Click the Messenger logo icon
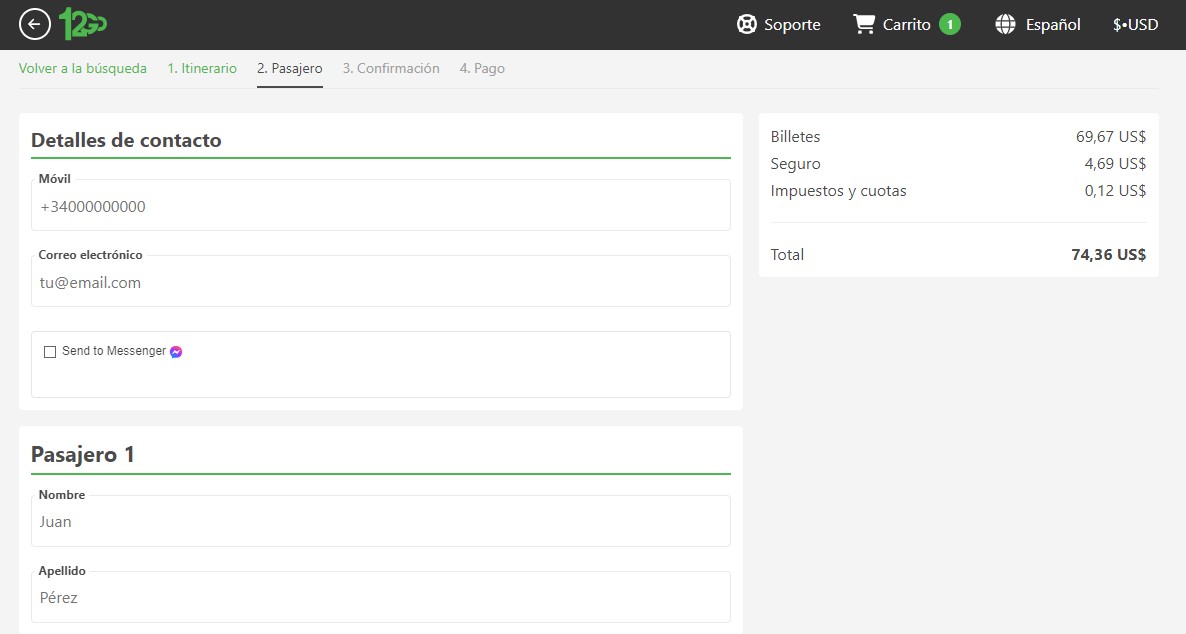 176,352
